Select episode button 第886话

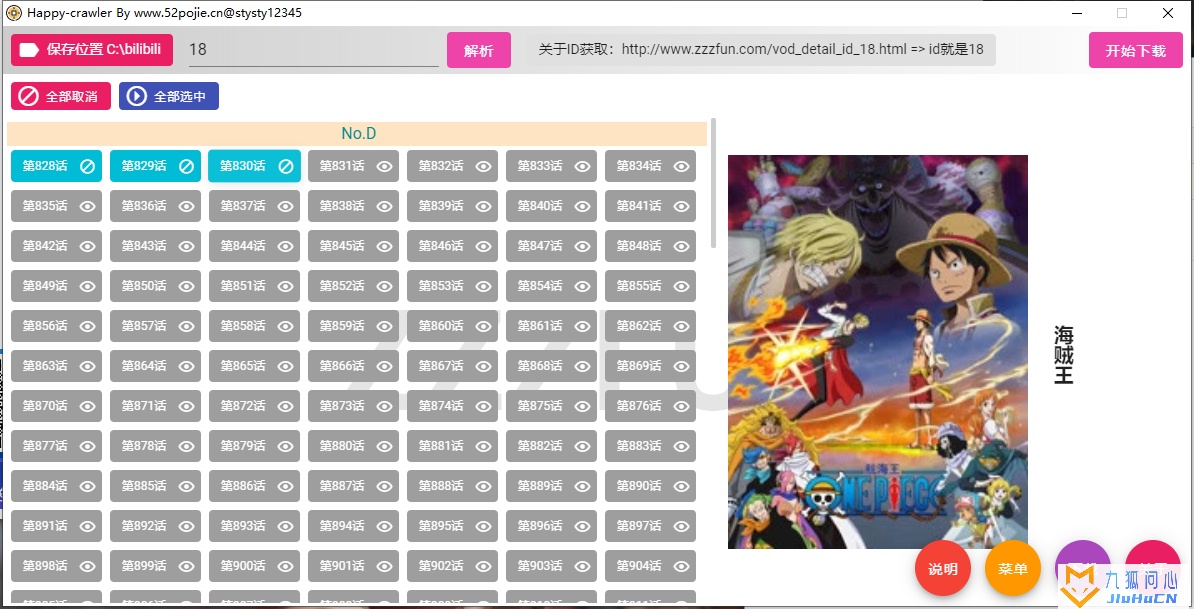(254, 486)
